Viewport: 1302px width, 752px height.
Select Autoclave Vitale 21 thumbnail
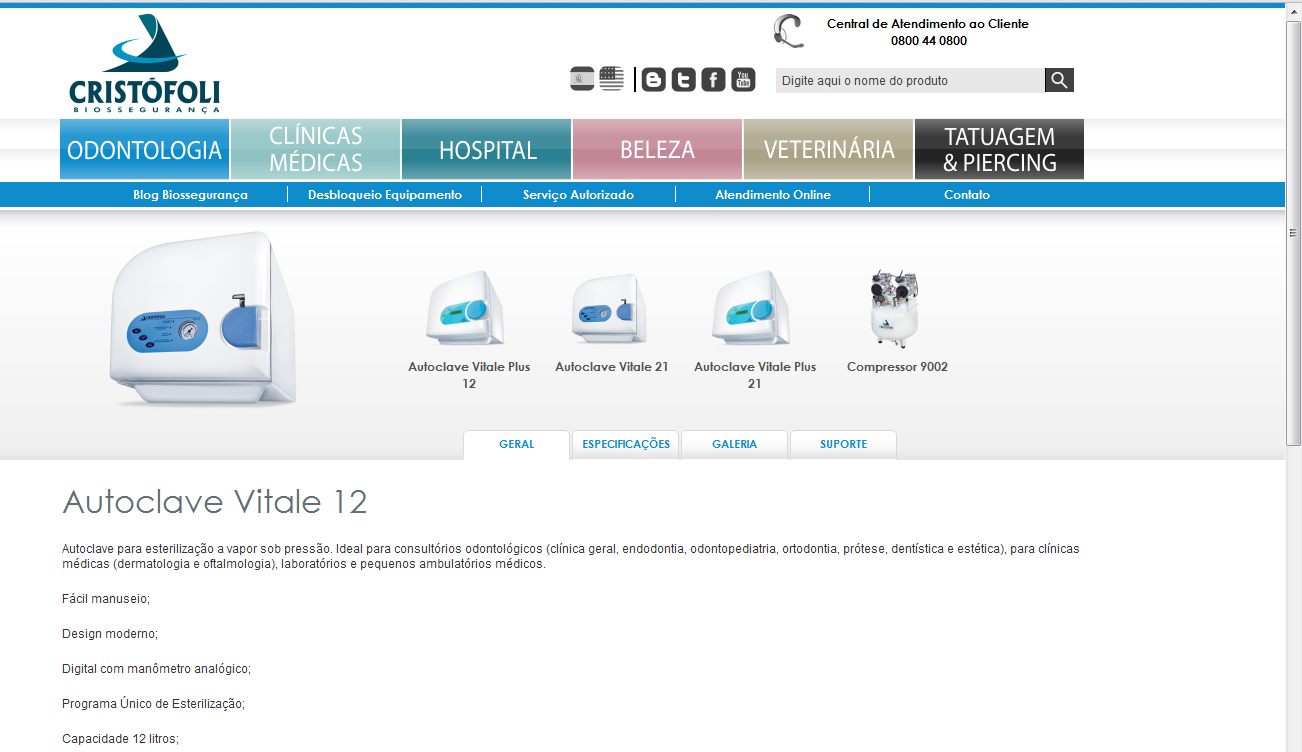coord(609,308)
